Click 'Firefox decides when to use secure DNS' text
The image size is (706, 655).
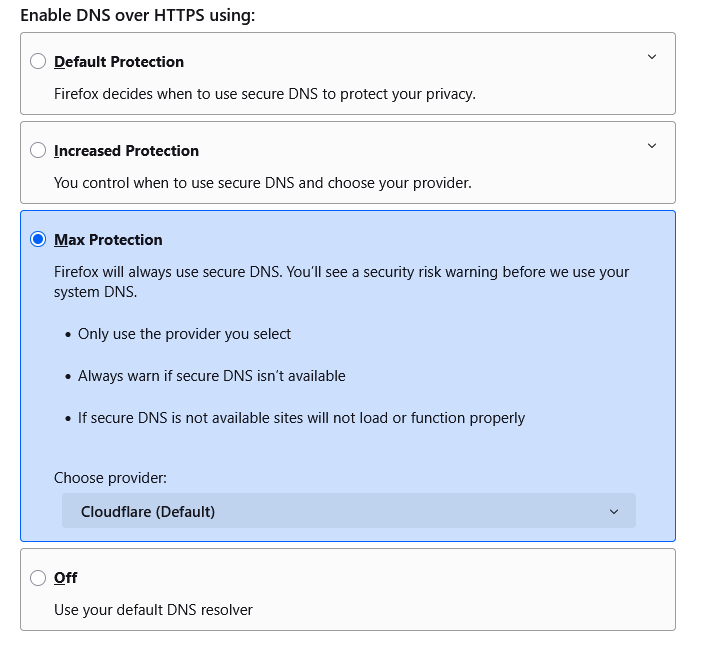point(264,94)
